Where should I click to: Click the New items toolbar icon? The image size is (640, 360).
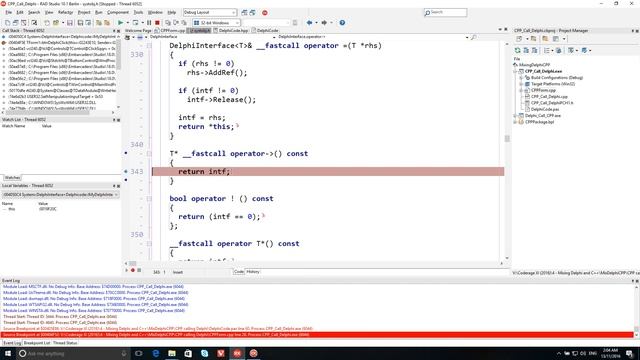point(7,23)
